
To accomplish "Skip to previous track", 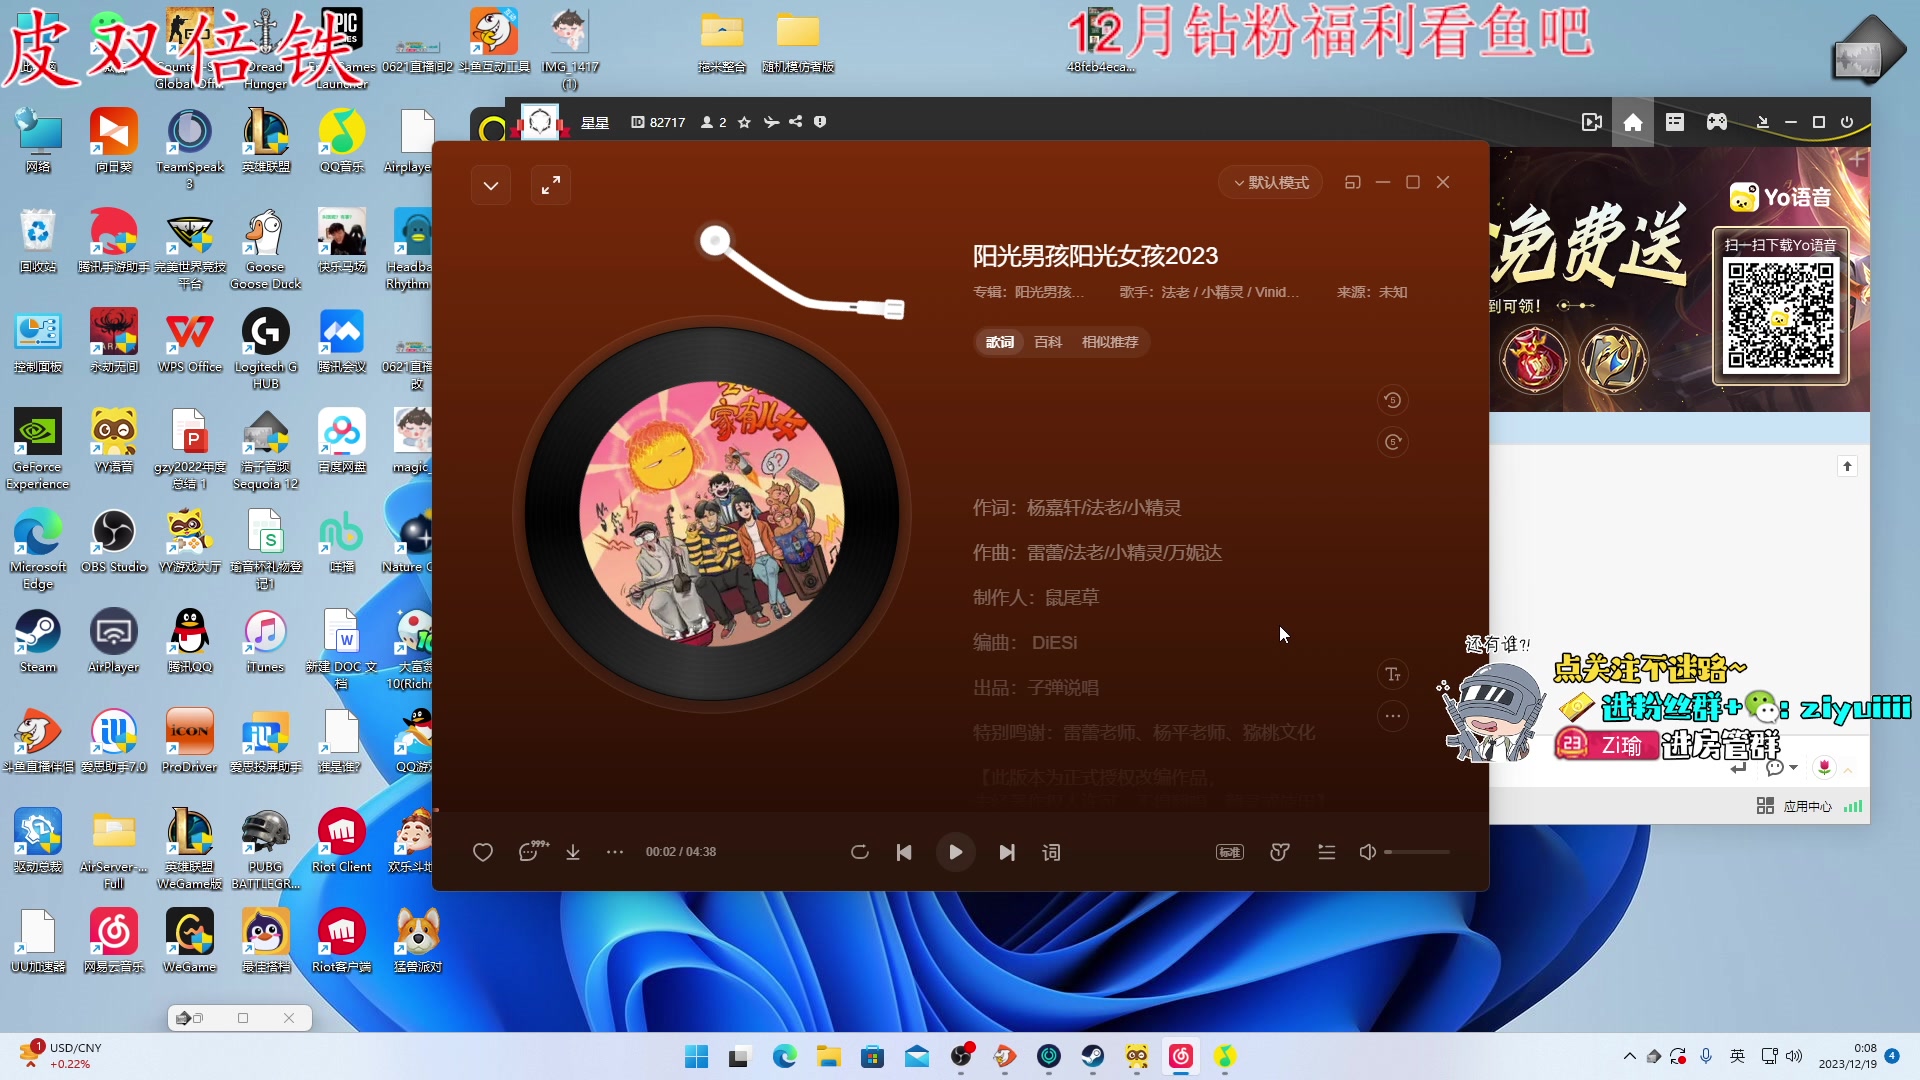I will coord(904,852).
